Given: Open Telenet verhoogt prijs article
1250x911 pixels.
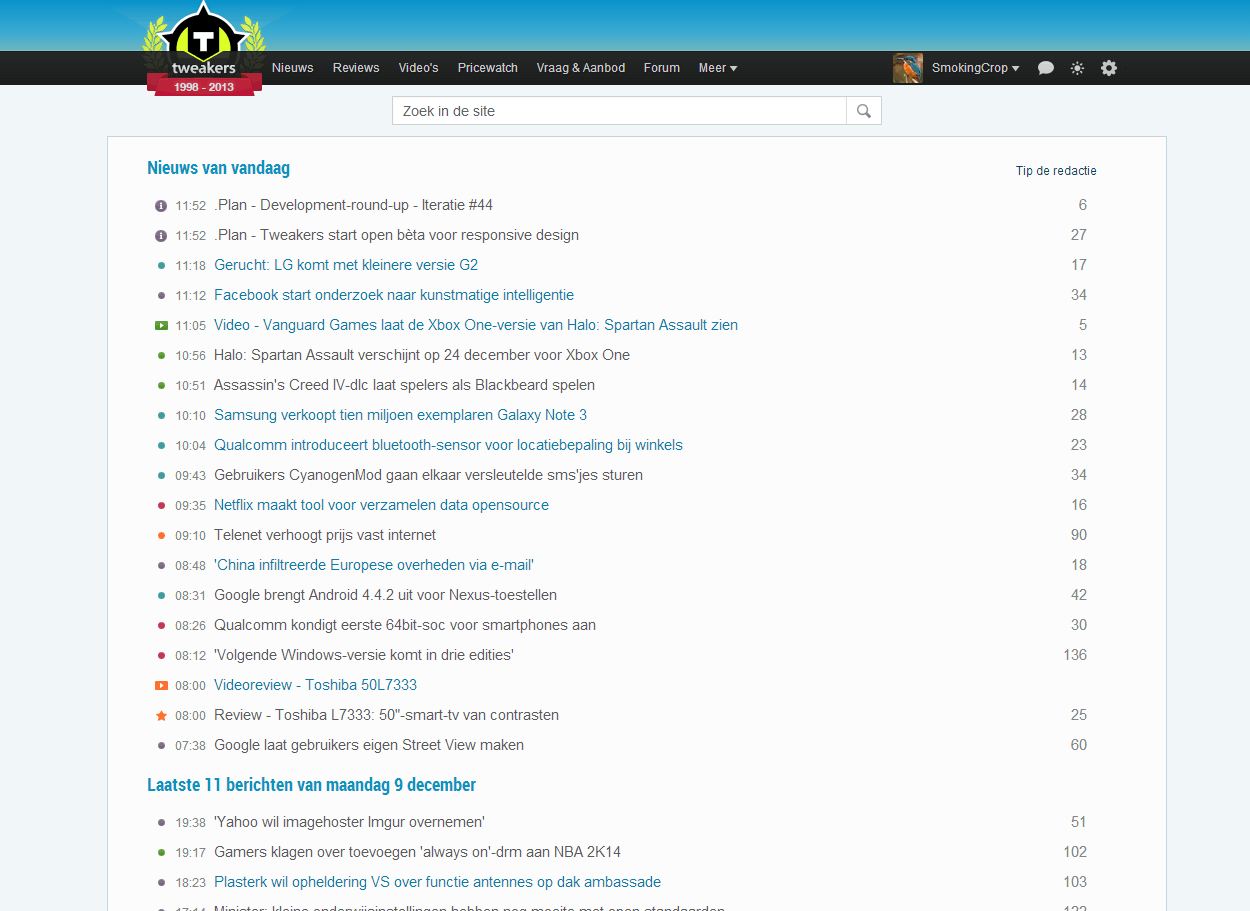Looking at the screenshot, I should [325, 535].
